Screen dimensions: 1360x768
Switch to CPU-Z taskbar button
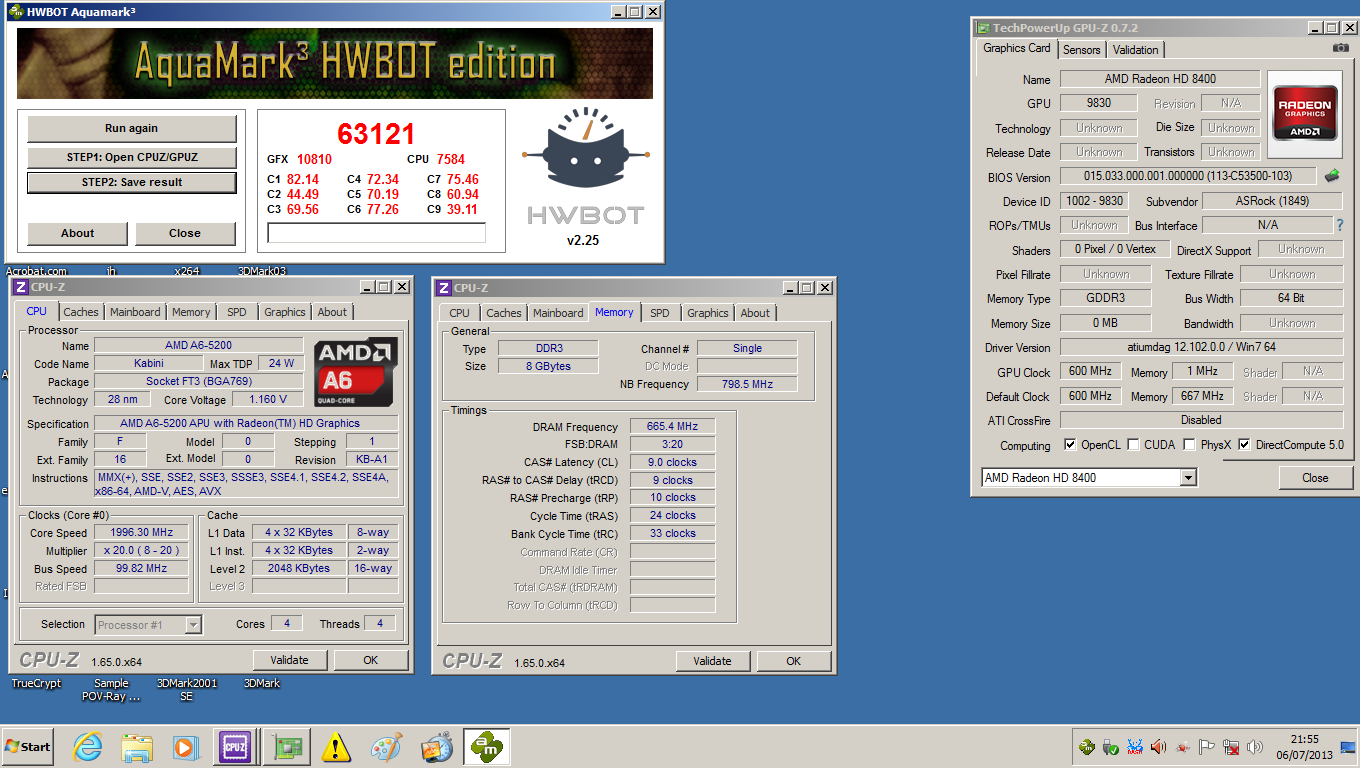point(236,747)
